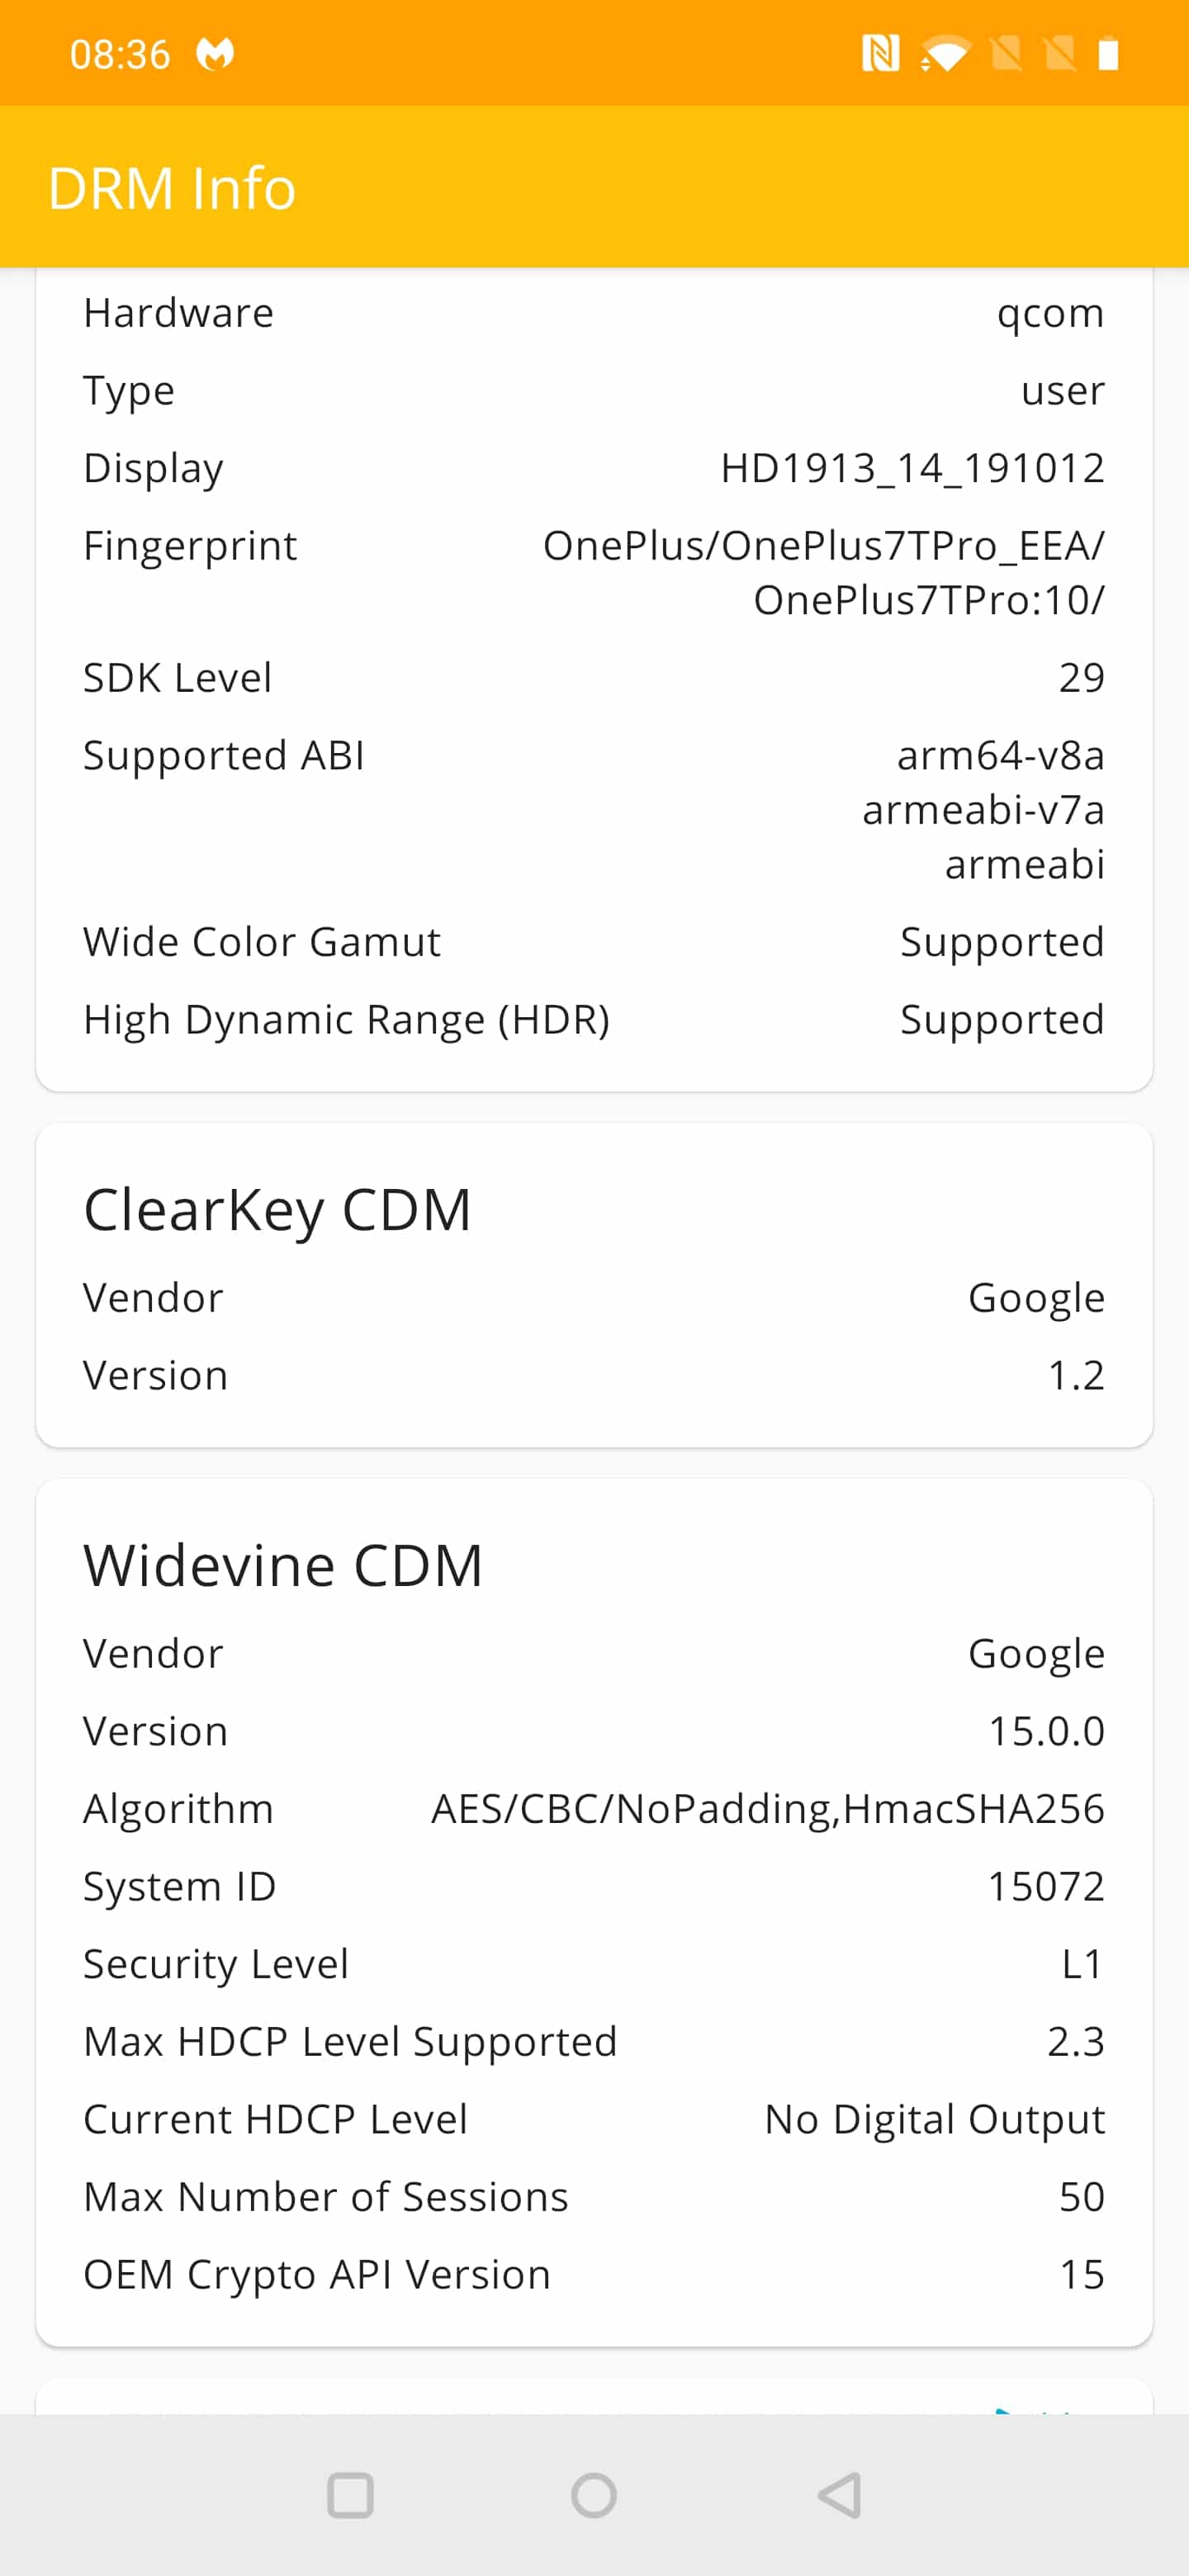This screenshot has width=1189, height=2576.
Task: Select the Fingerprint value text
Action: pyautogui.click(x=824, y=572)
